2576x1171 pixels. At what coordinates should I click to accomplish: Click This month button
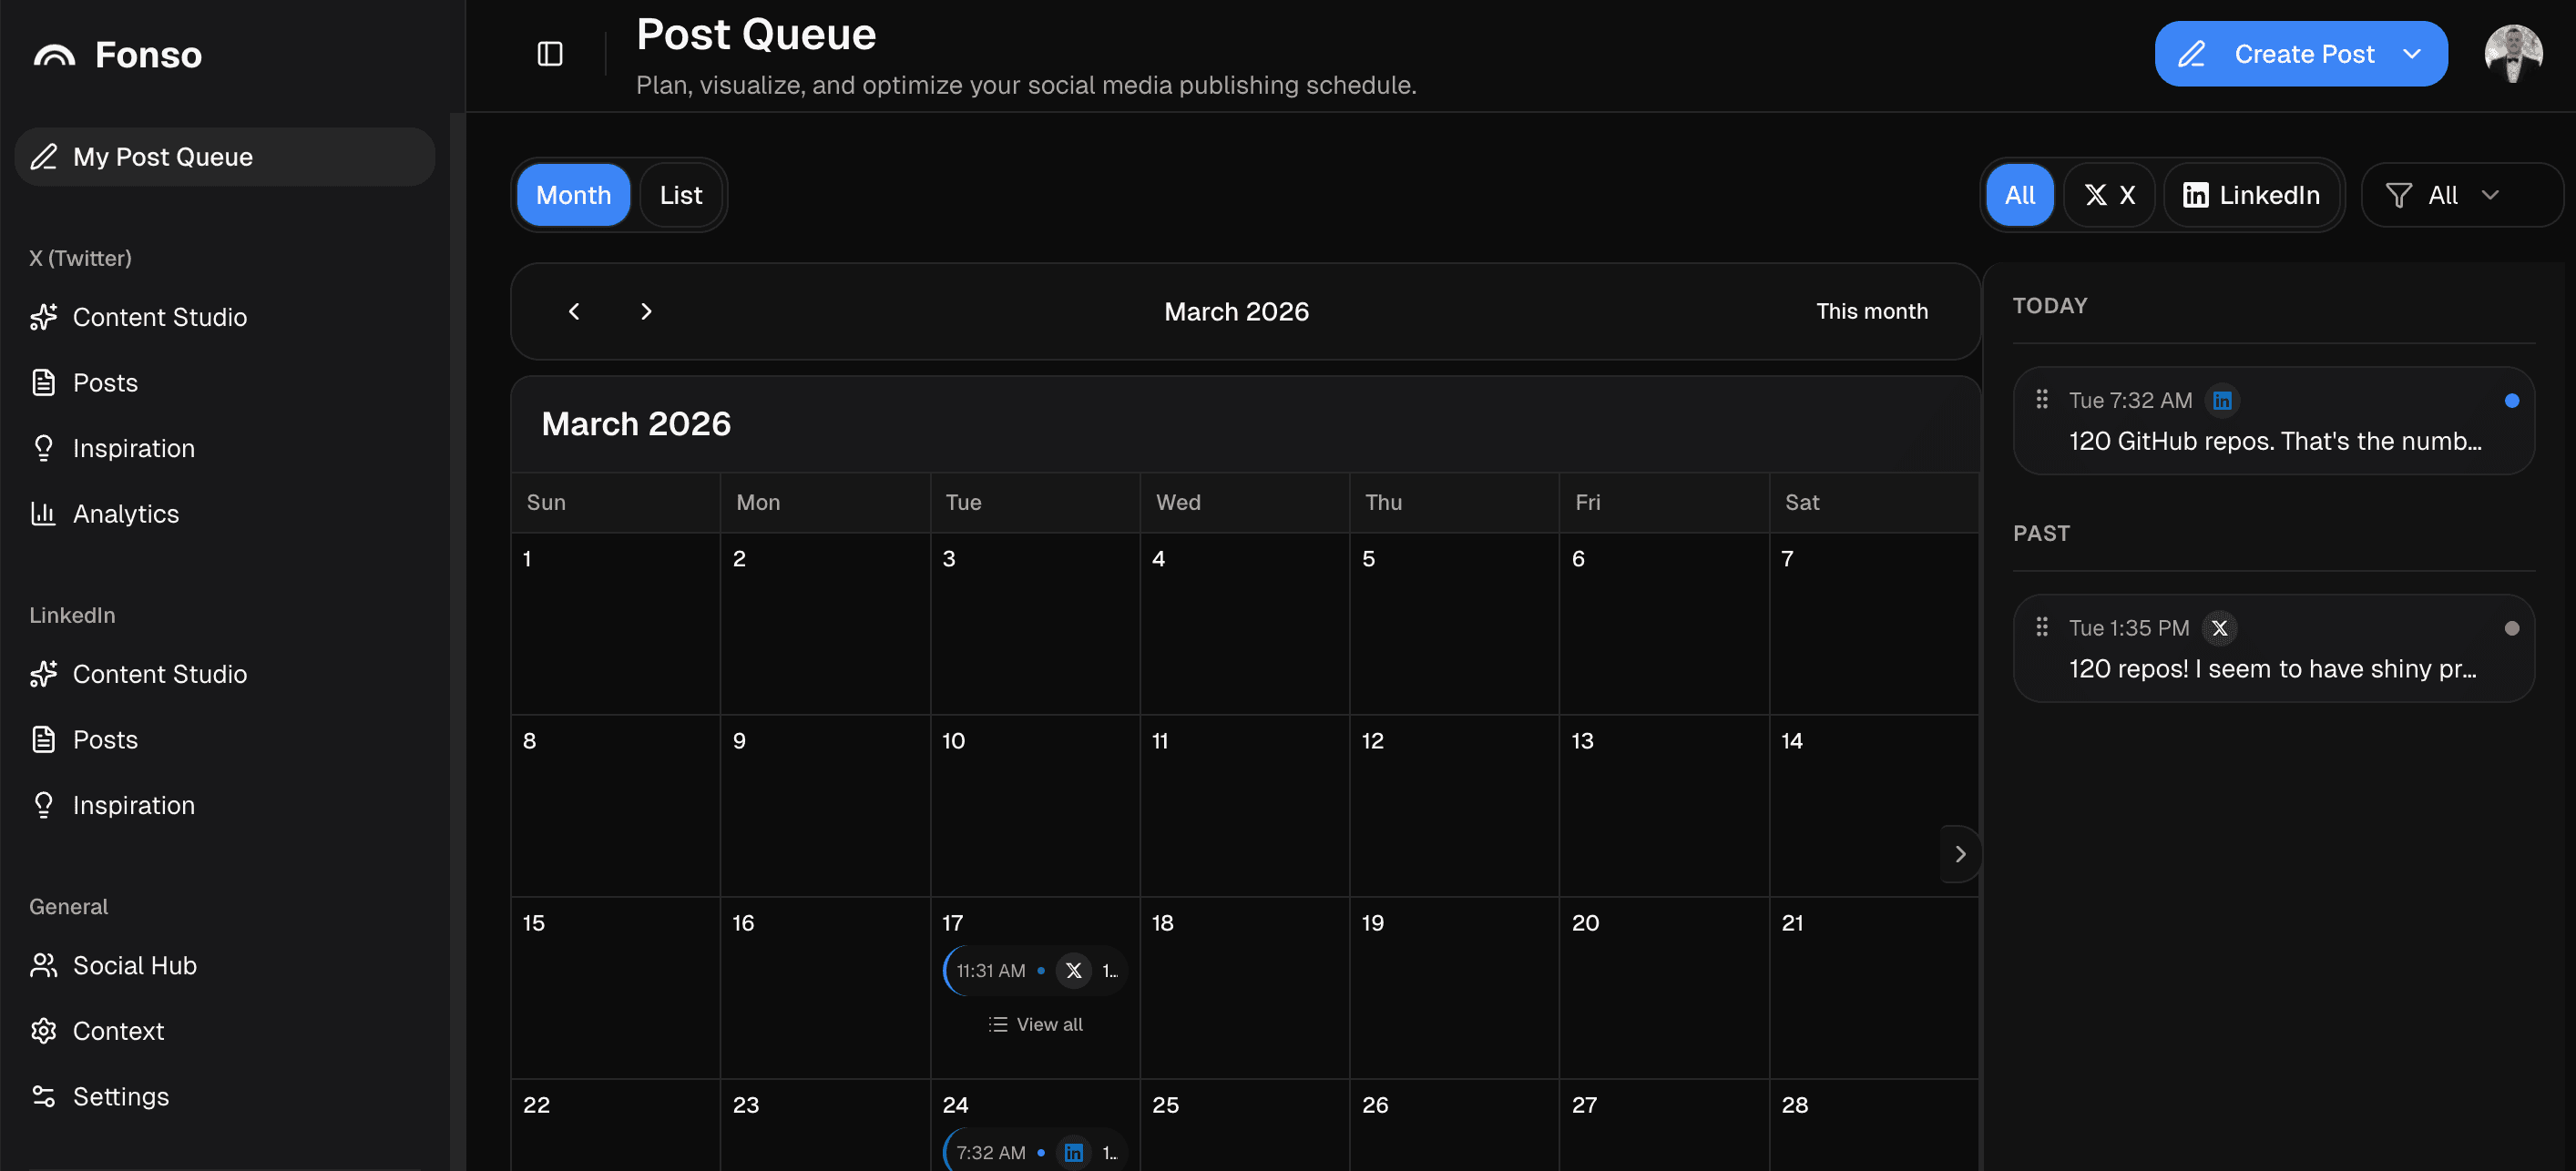(1872, 312)
